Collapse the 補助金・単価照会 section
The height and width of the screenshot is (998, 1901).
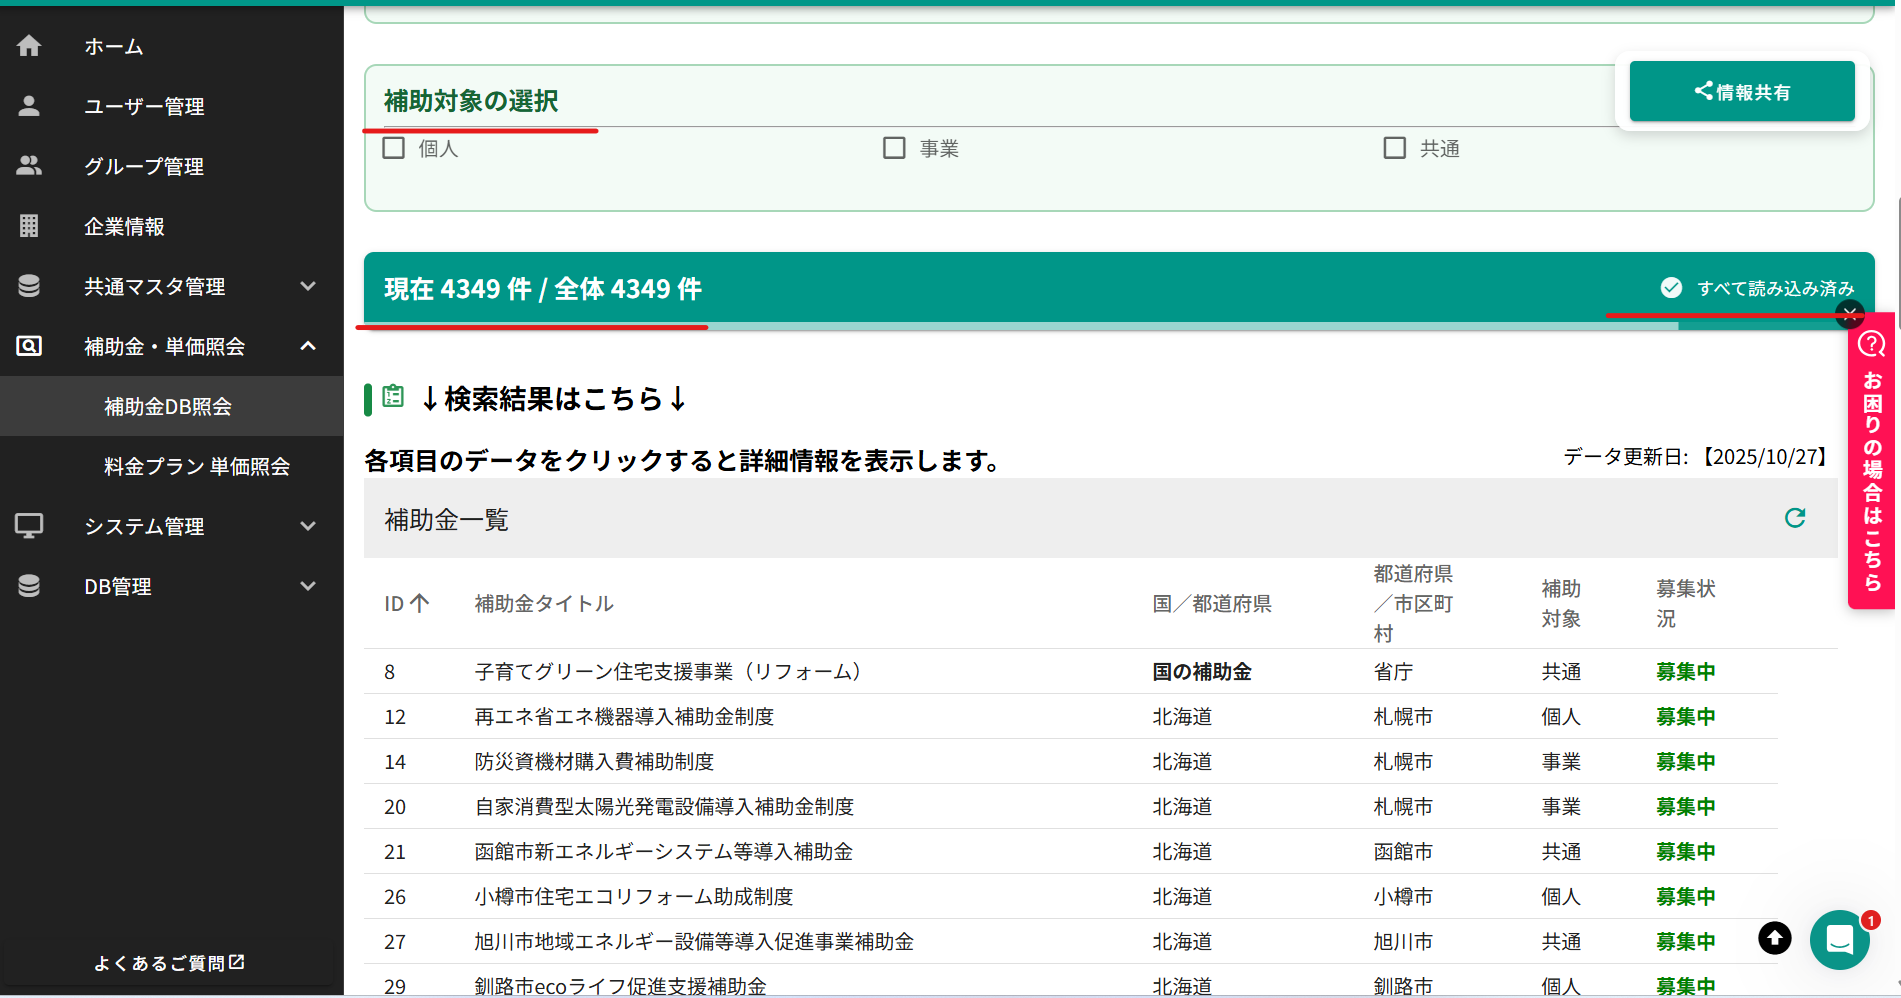[308, 346]
